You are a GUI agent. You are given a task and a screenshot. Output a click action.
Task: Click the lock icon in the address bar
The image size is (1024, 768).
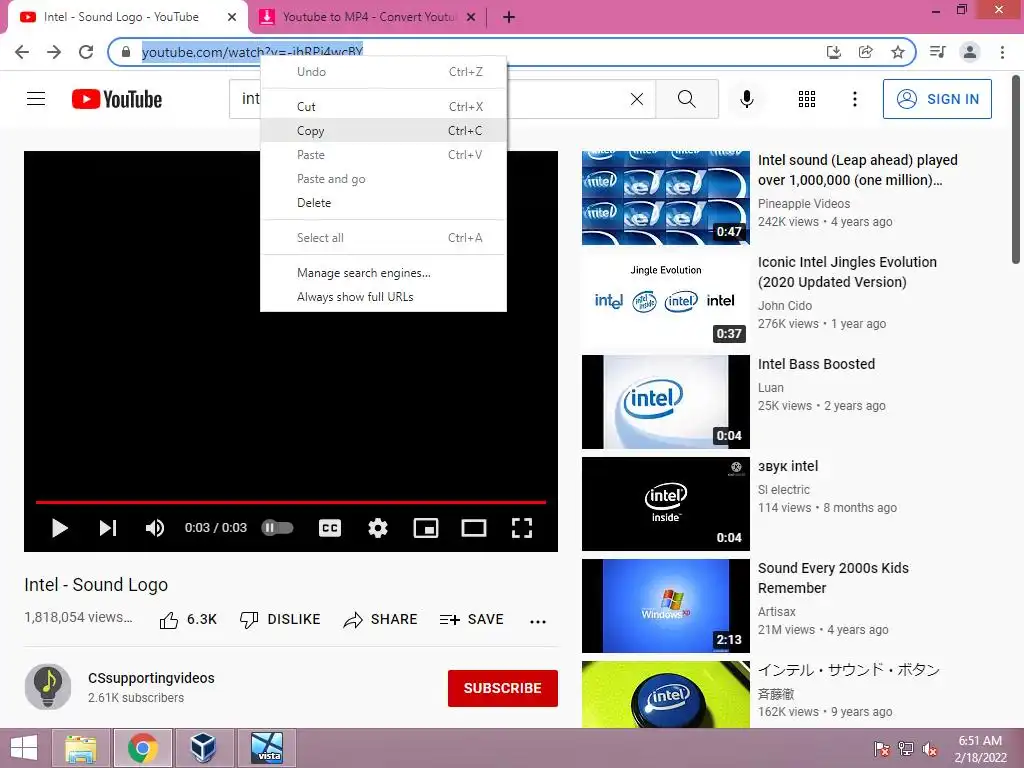point(126,52)
